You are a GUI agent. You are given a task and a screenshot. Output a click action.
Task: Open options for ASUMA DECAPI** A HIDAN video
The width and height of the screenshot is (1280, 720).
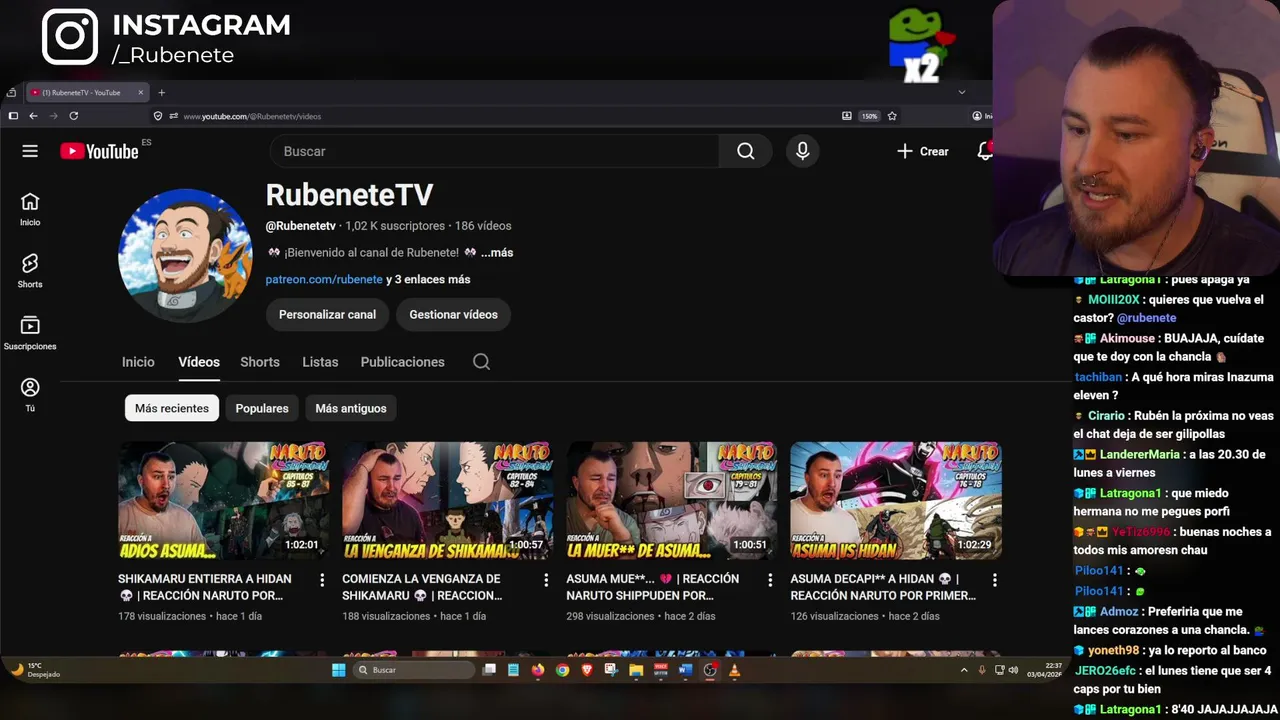(994, 580)
